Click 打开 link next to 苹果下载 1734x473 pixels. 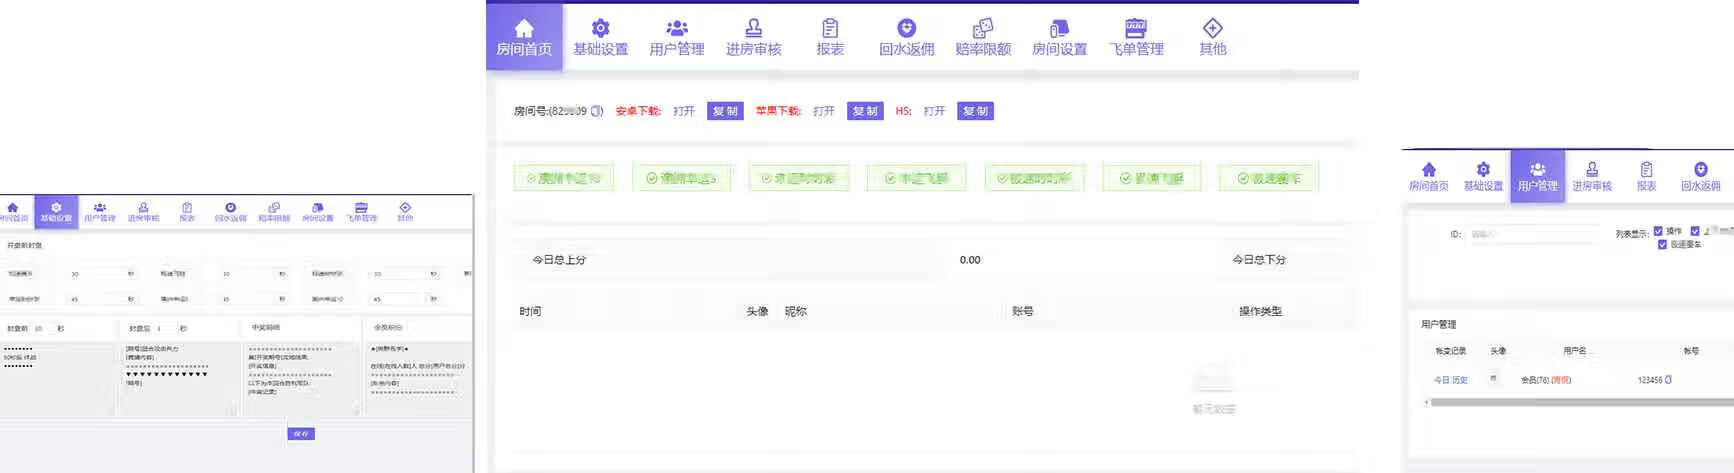(x=823, y=111)
